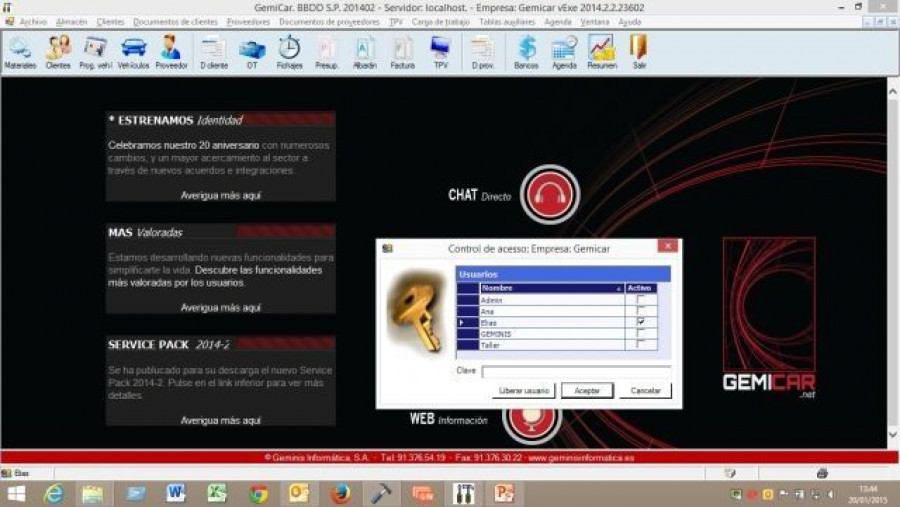This screenshot has height=507, width=900.
Task: Open Documentos de clientes menu
Action: tap(175, 22)
